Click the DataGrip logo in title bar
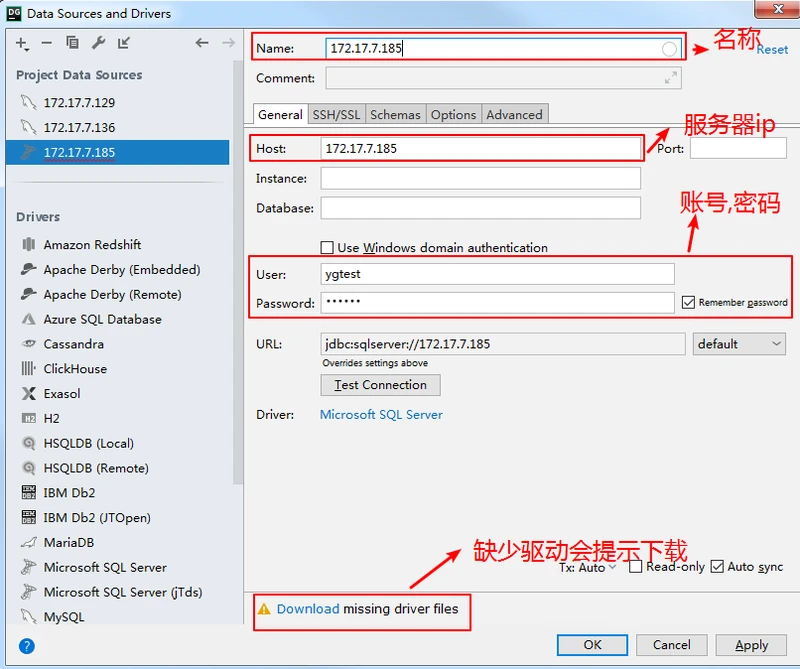Viewport: 800px width, 669px height. tap(14, 13)
